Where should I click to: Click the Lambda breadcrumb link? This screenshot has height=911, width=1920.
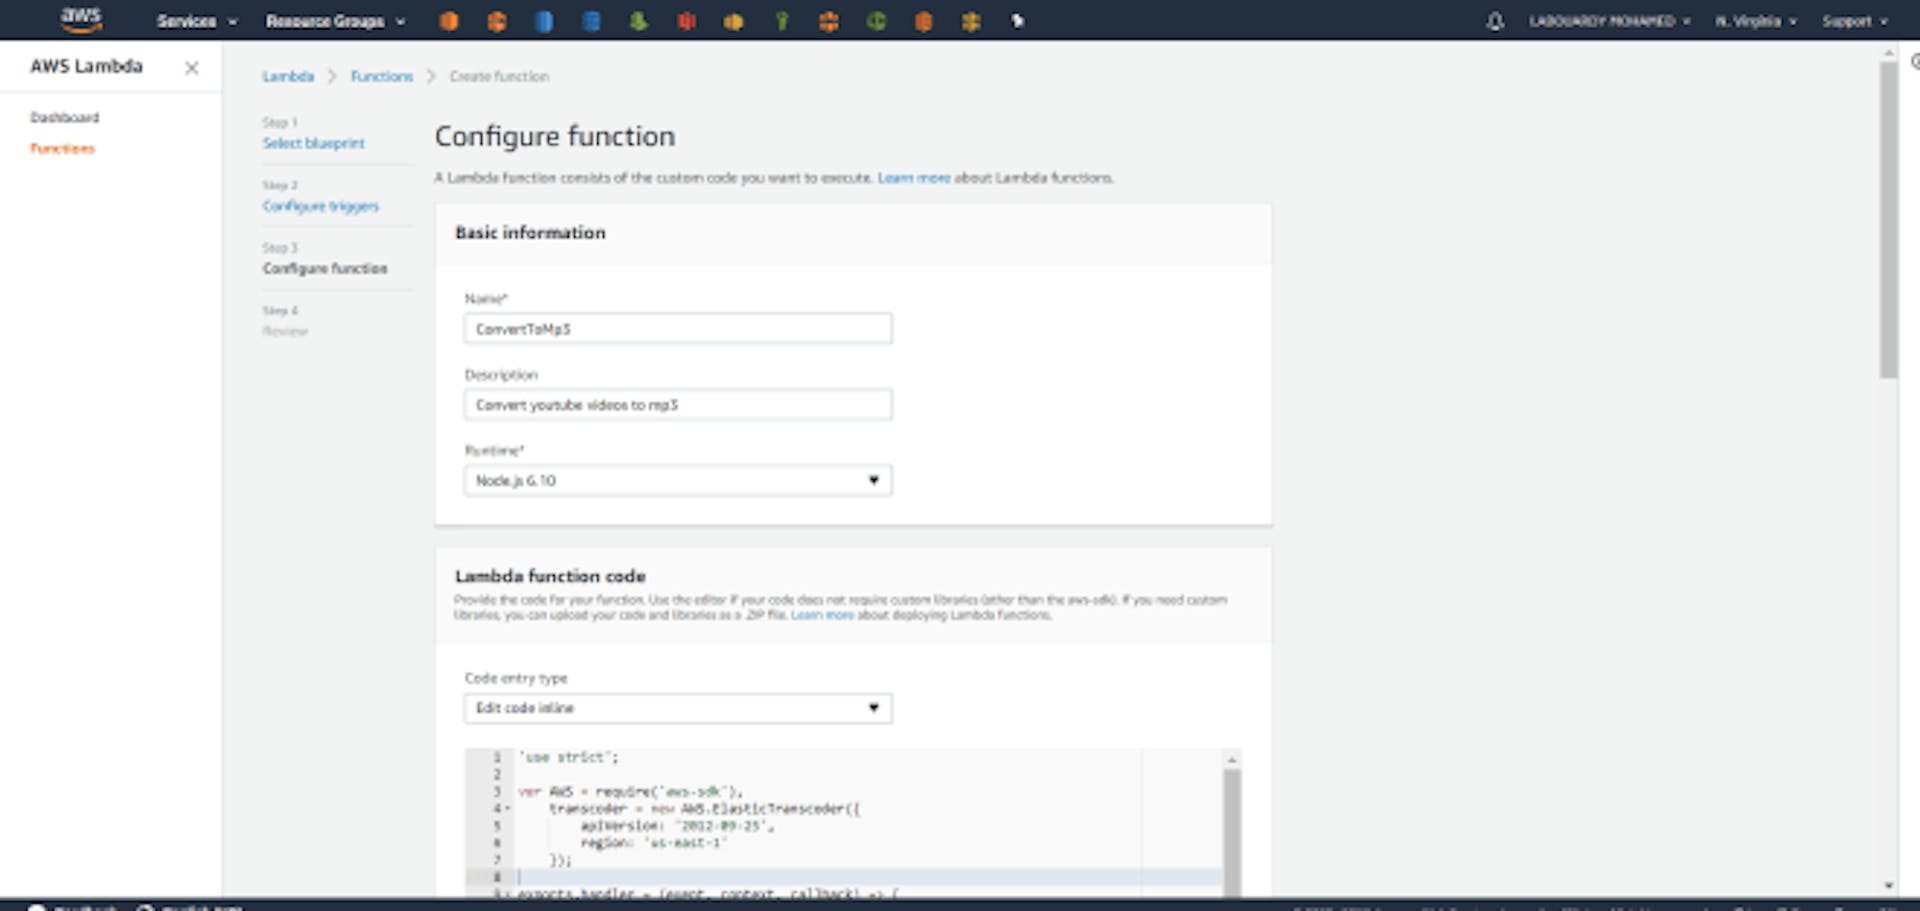288,76
